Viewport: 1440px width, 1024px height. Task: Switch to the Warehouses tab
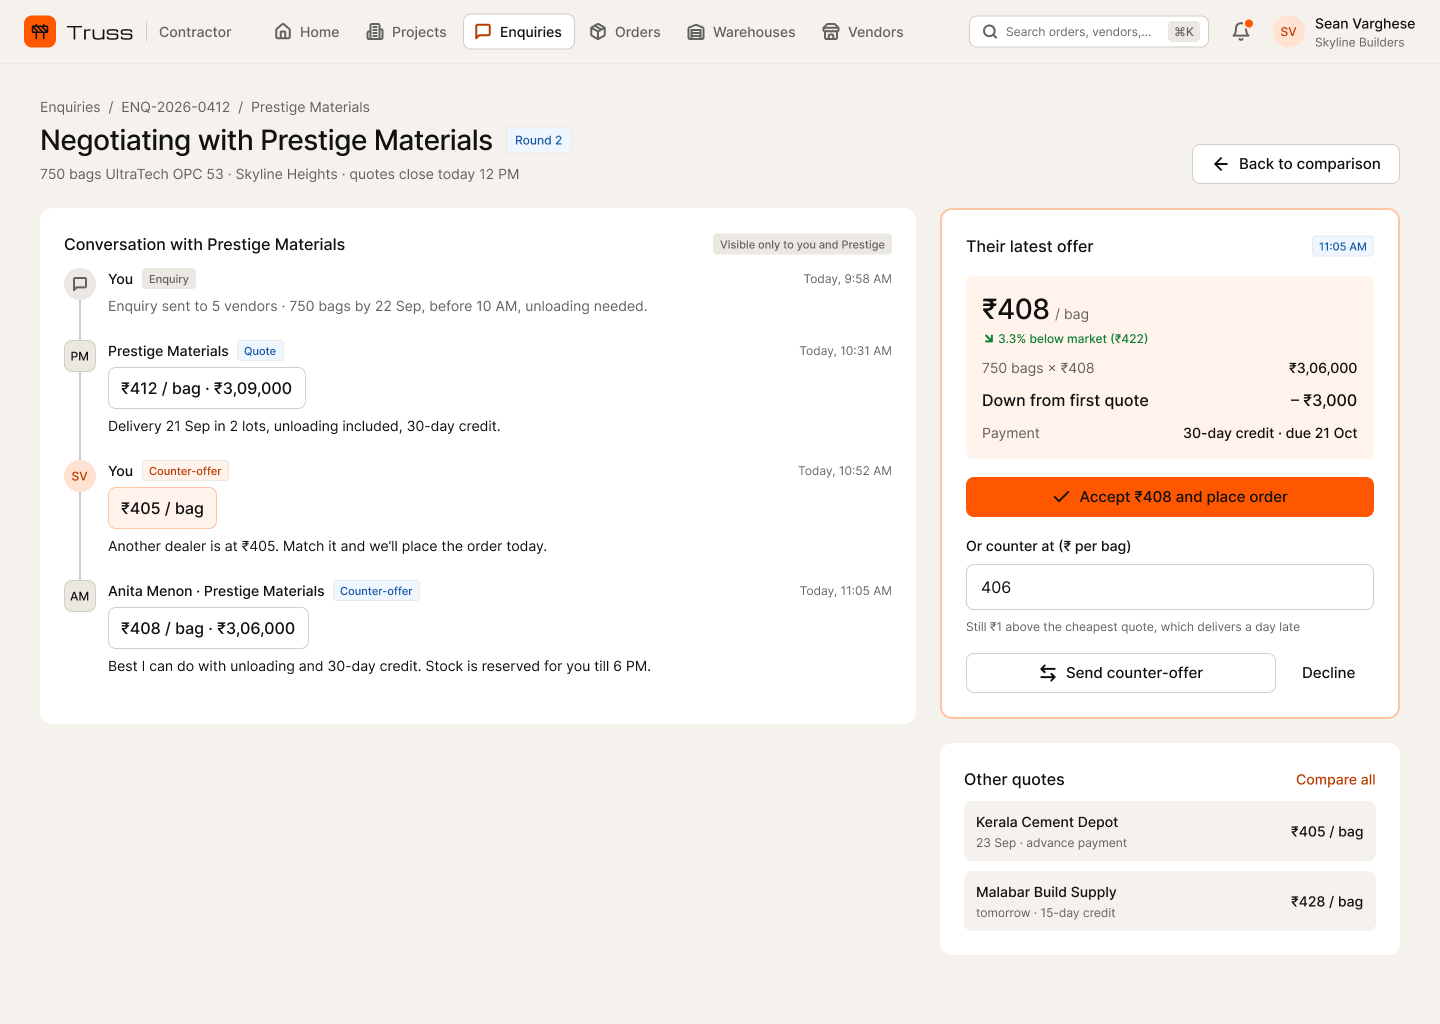click(741, 32)
